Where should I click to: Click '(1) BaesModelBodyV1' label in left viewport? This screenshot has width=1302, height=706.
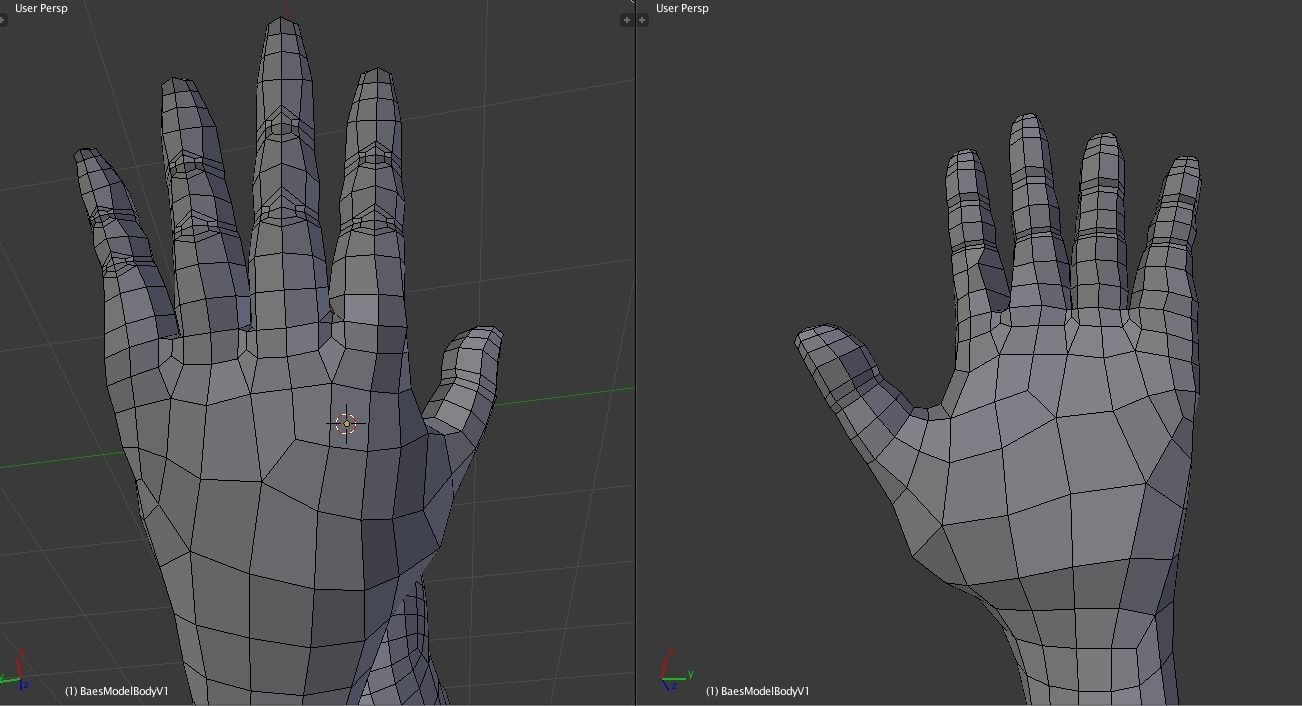(x=117, y=691)
